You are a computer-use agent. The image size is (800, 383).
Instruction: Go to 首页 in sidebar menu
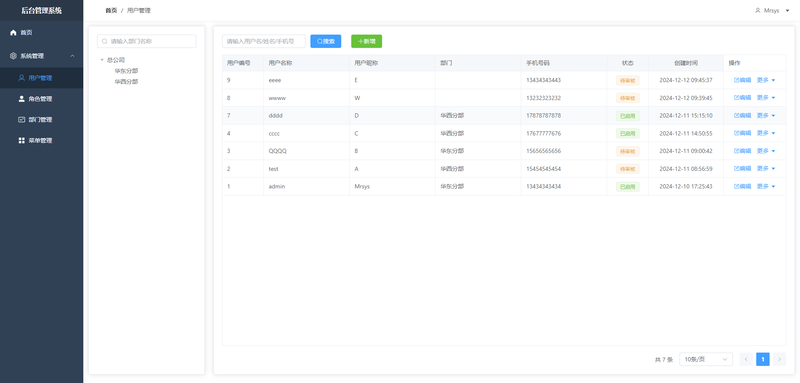41,33
